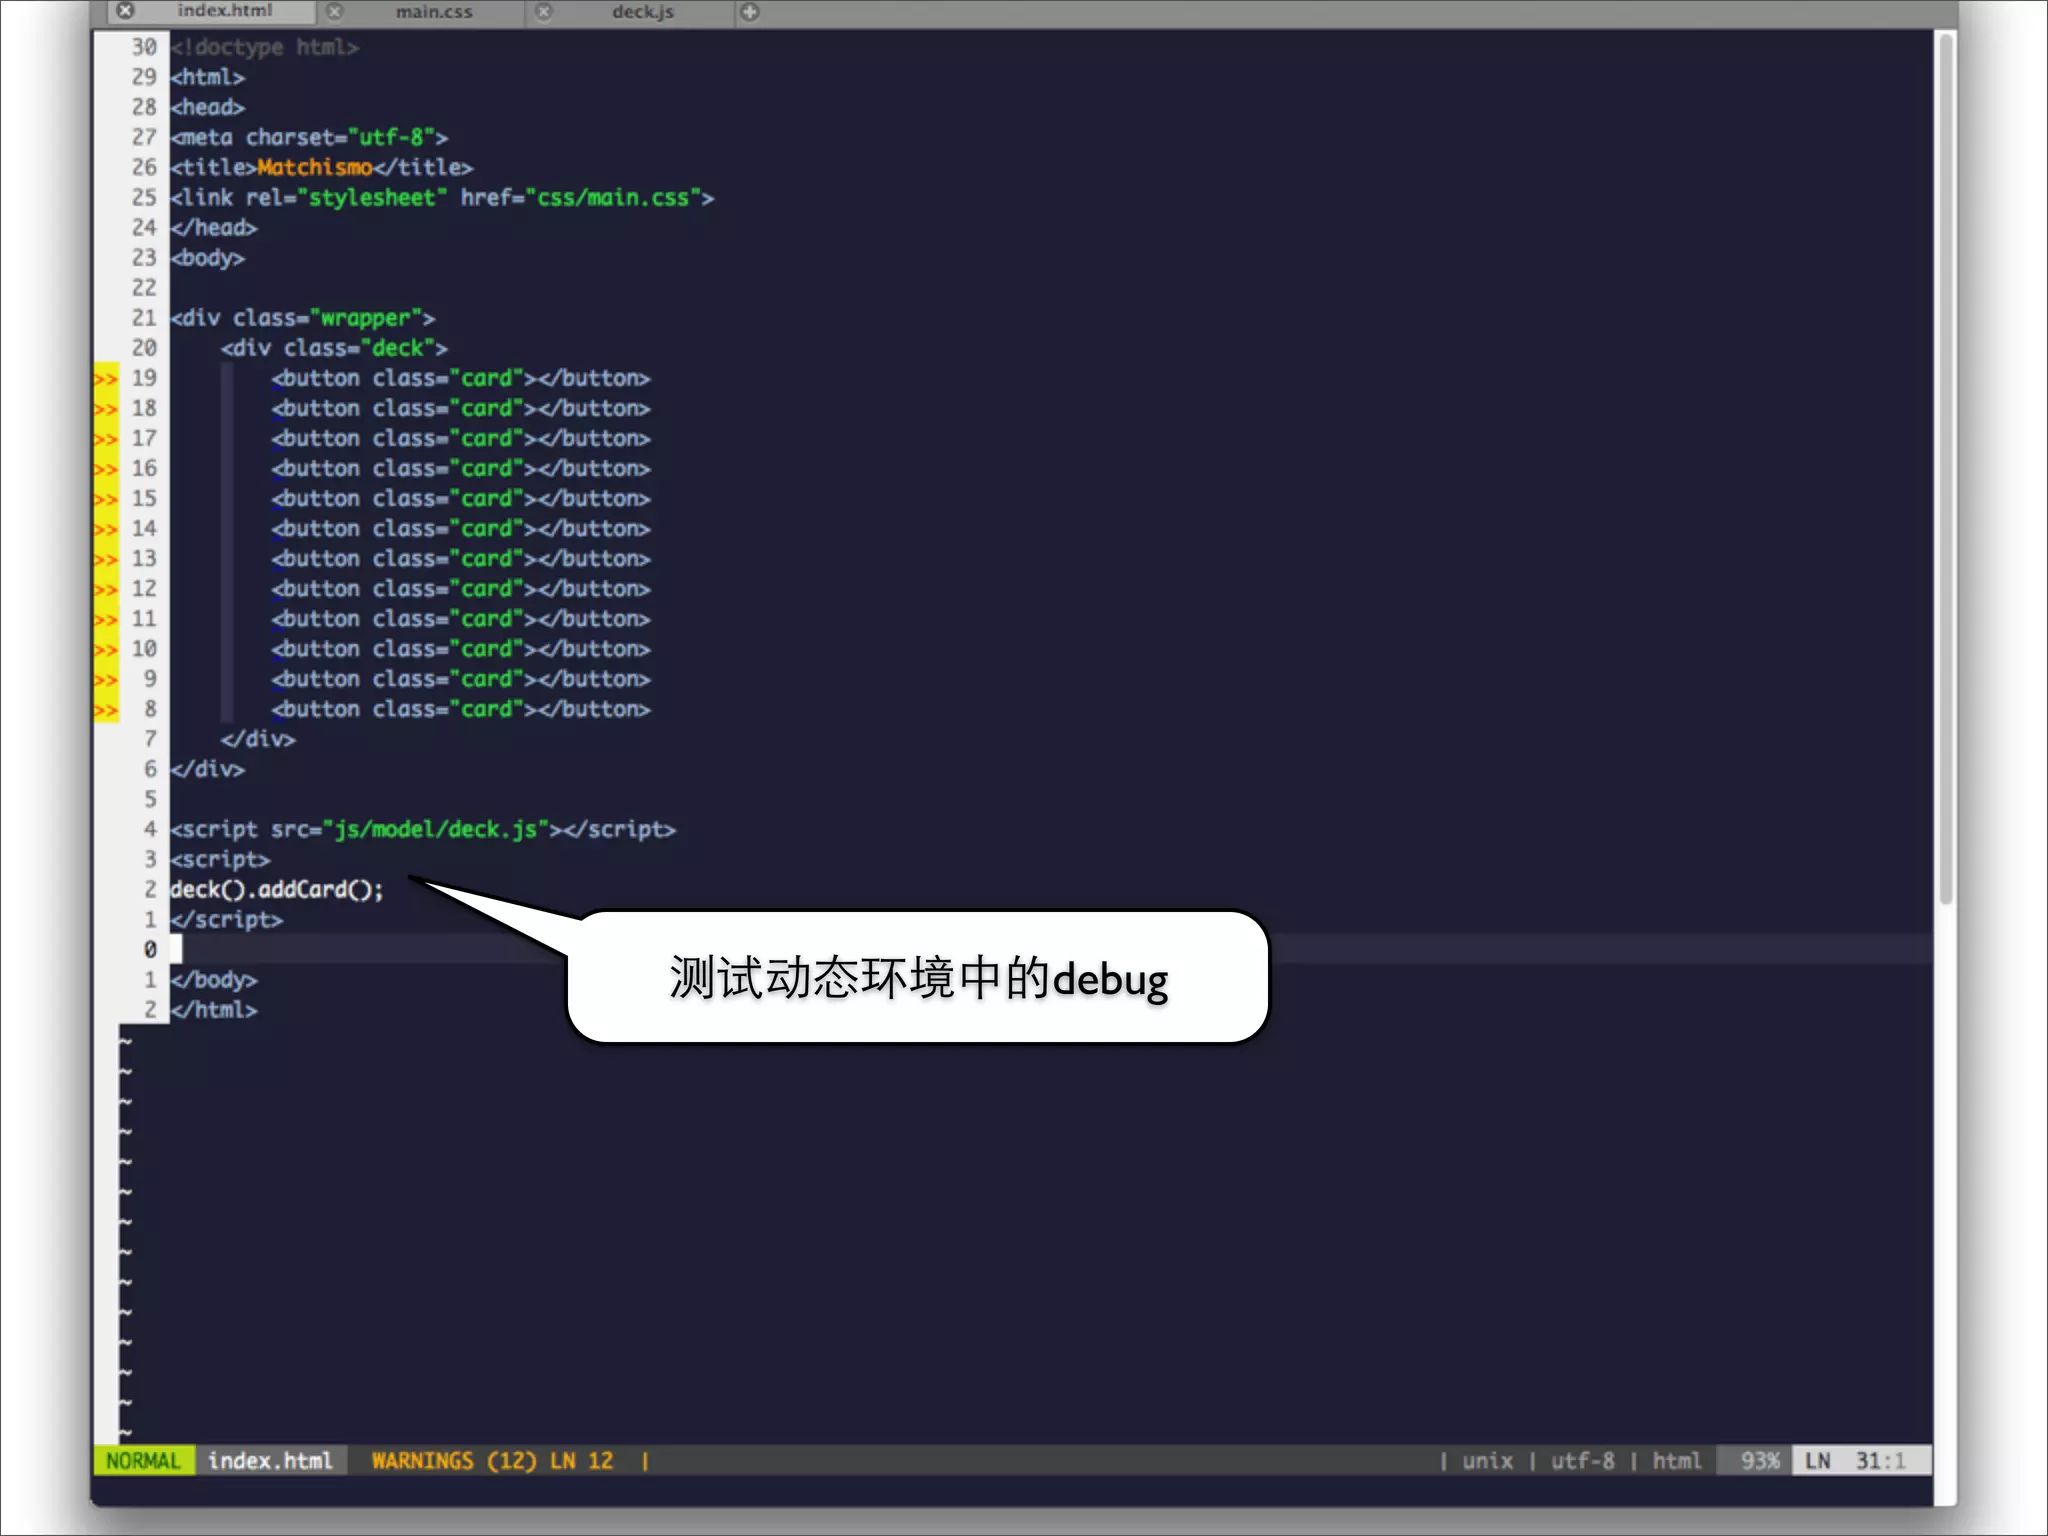The width and height of the screenshot is (2048, 1536).
Task: Click the warning sign on line 10
Action: 105,649
